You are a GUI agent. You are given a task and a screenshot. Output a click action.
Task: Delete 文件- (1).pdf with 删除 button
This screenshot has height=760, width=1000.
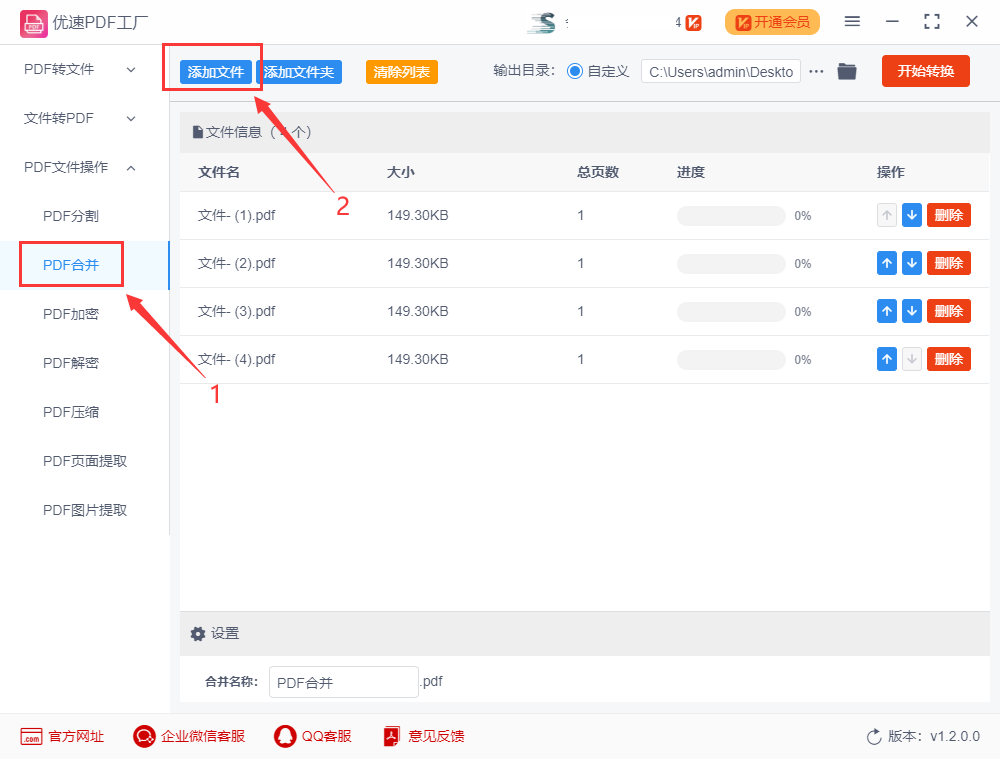click(949, 216)
